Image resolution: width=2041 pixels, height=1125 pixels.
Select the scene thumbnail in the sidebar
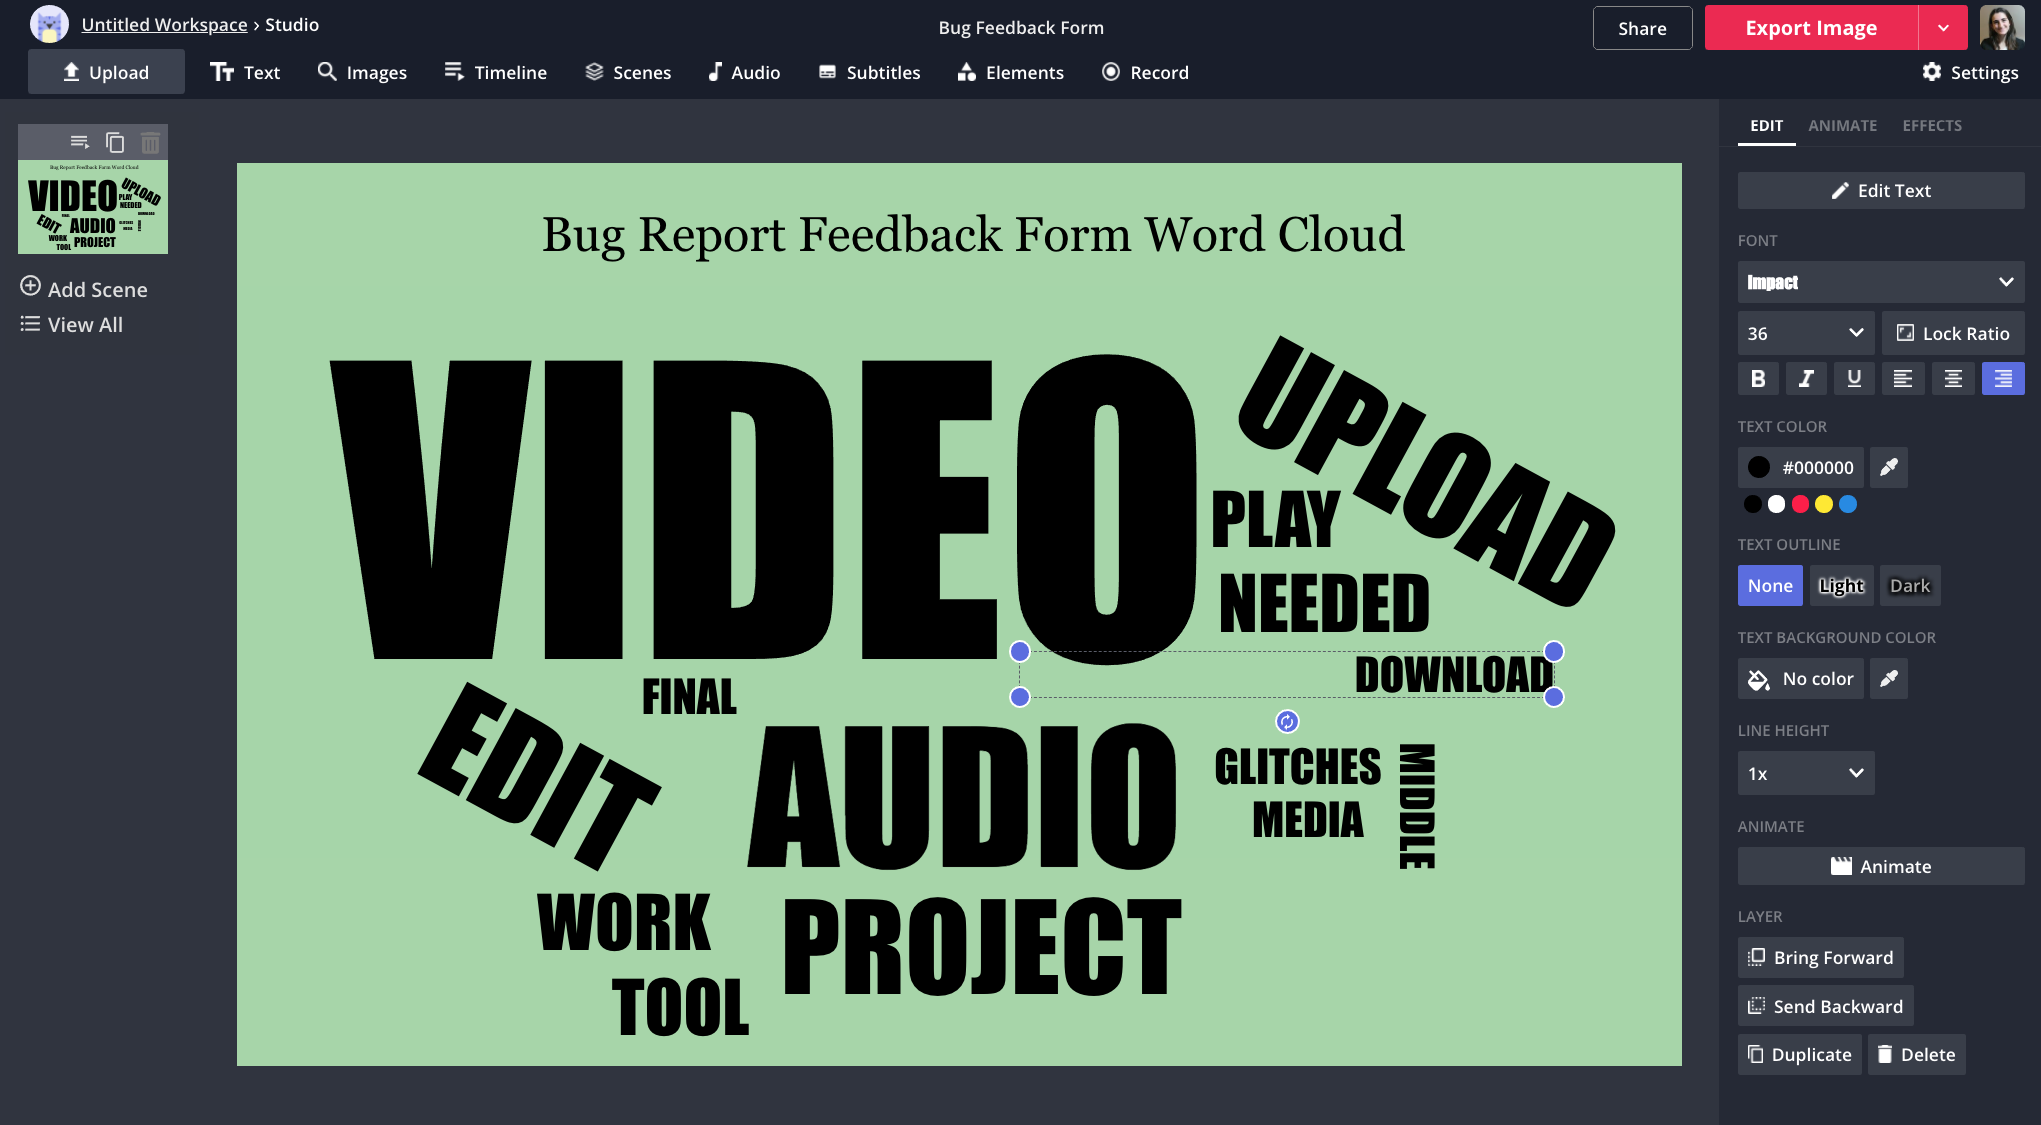pos(93,207)
